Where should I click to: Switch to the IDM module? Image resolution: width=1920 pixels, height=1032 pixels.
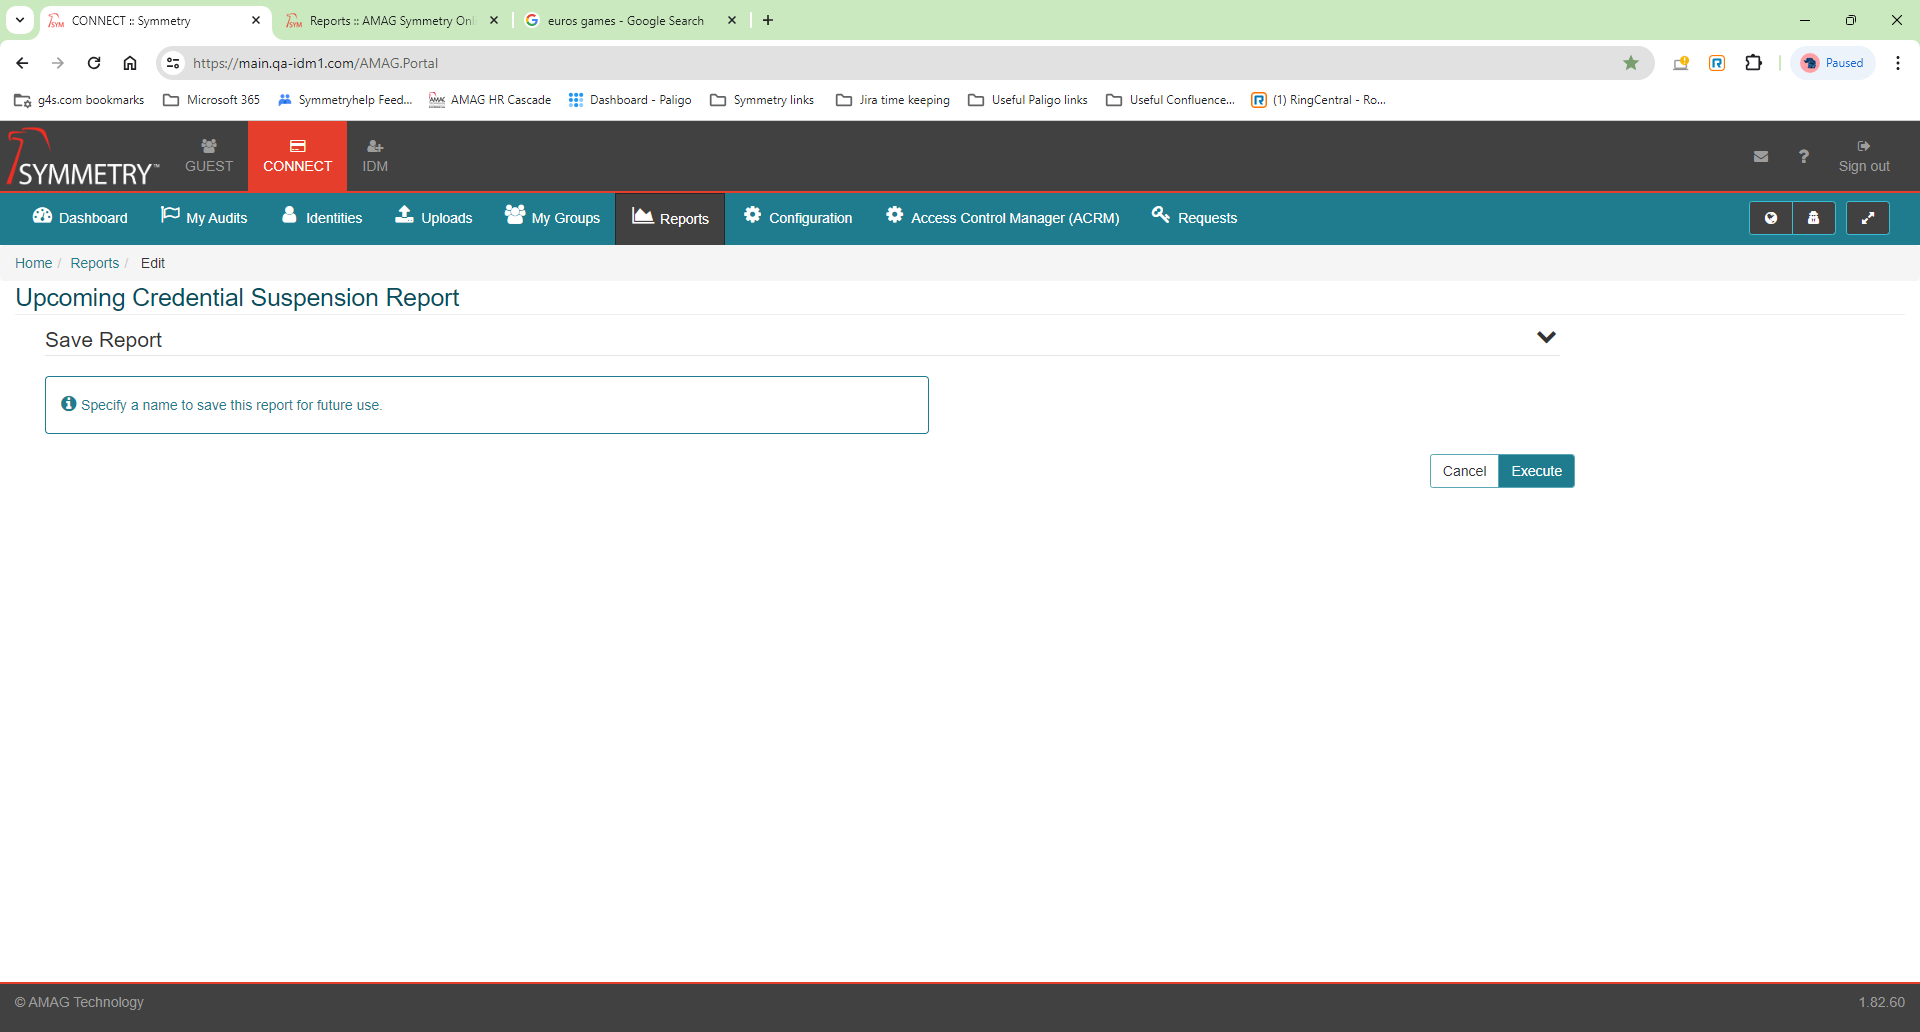point(375,156)
